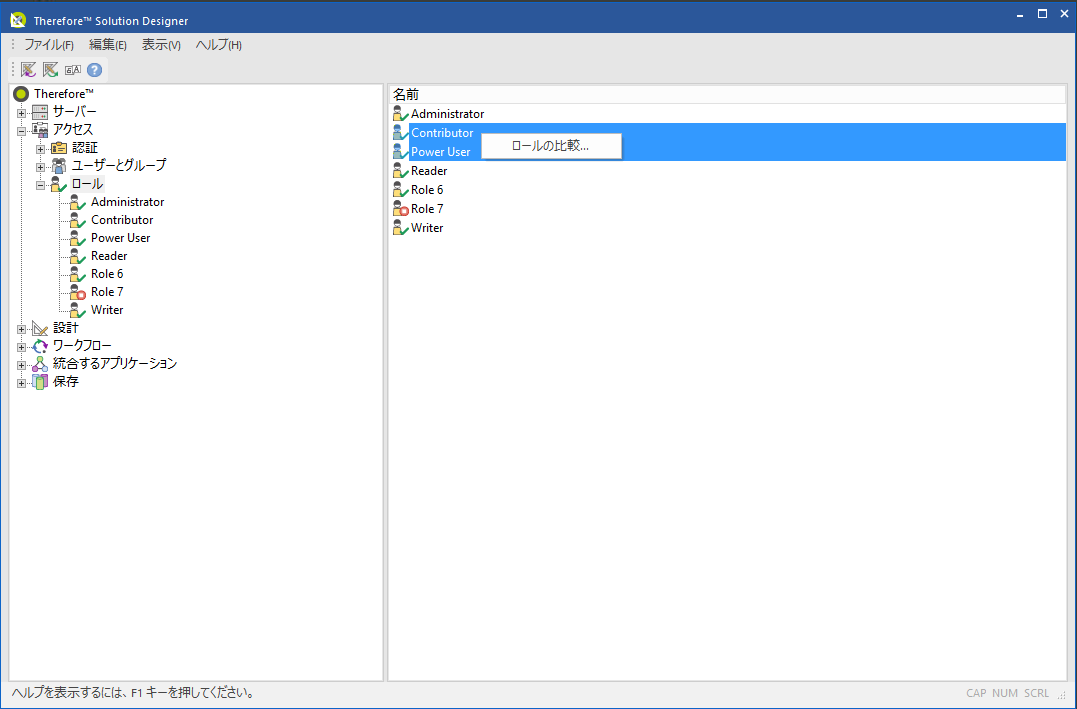Click the Writer icon in the right list
1077x709 pixels.
[400, 228]
